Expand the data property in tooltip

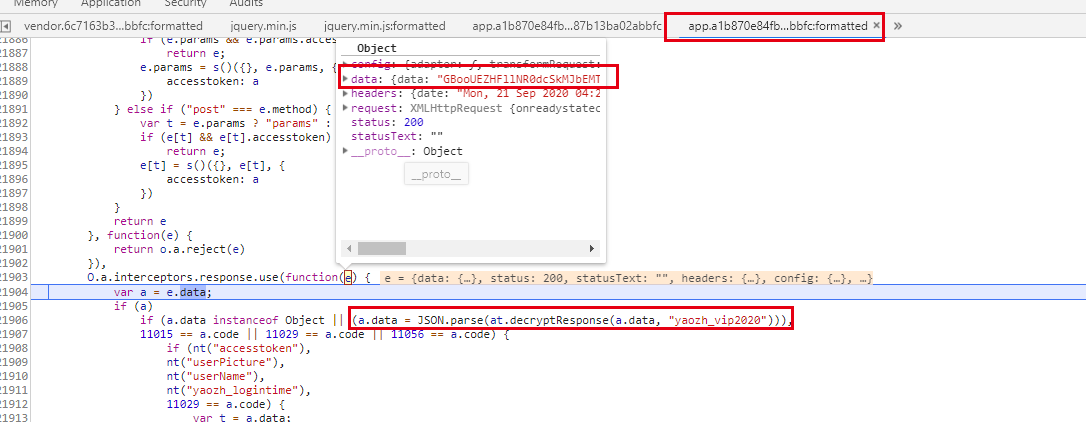[x=346, y=79]
